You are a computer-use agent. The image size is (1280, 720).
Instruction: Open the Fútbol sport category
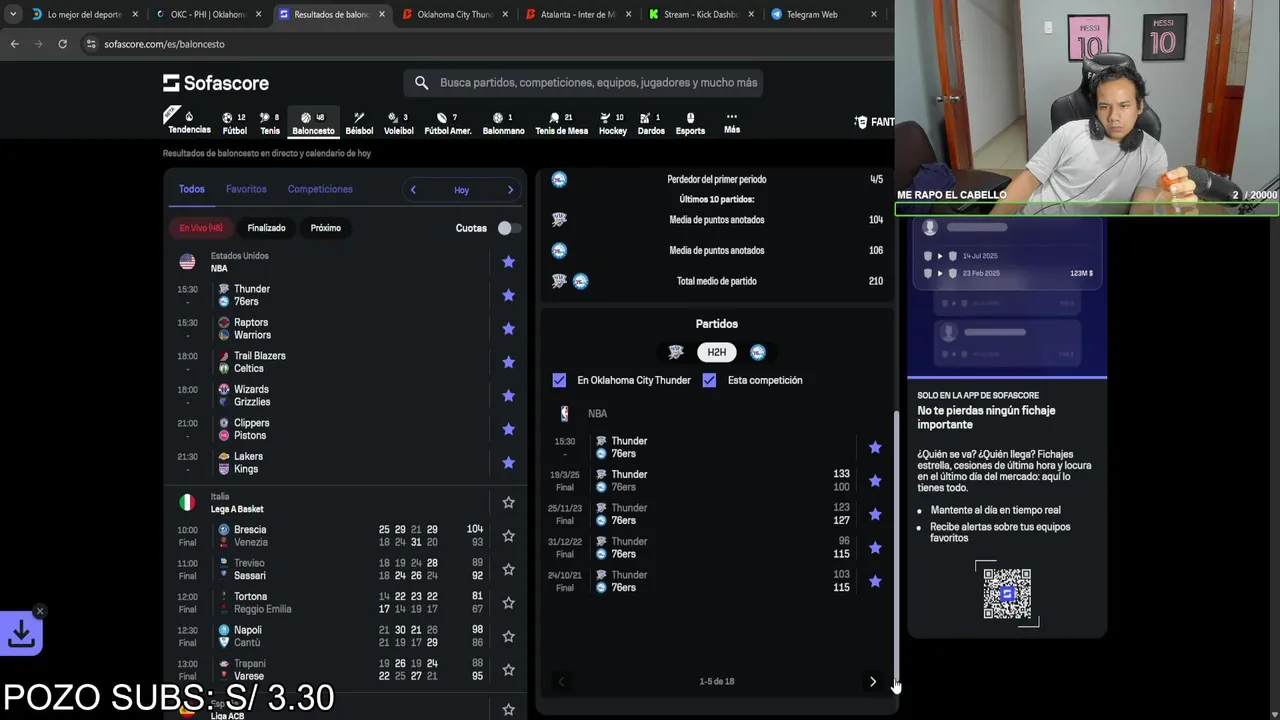[234, 123]
